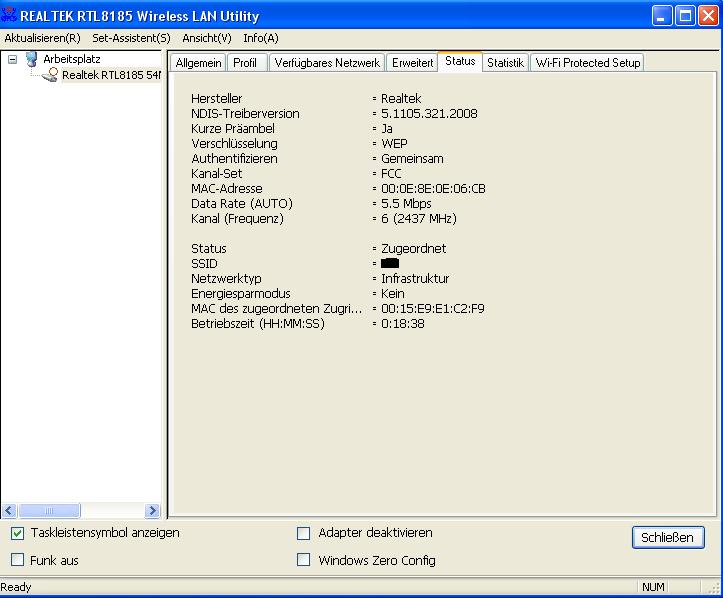Open the Set-Assistent(S) menu
The image size is (723, 598).
click(131, 38)
